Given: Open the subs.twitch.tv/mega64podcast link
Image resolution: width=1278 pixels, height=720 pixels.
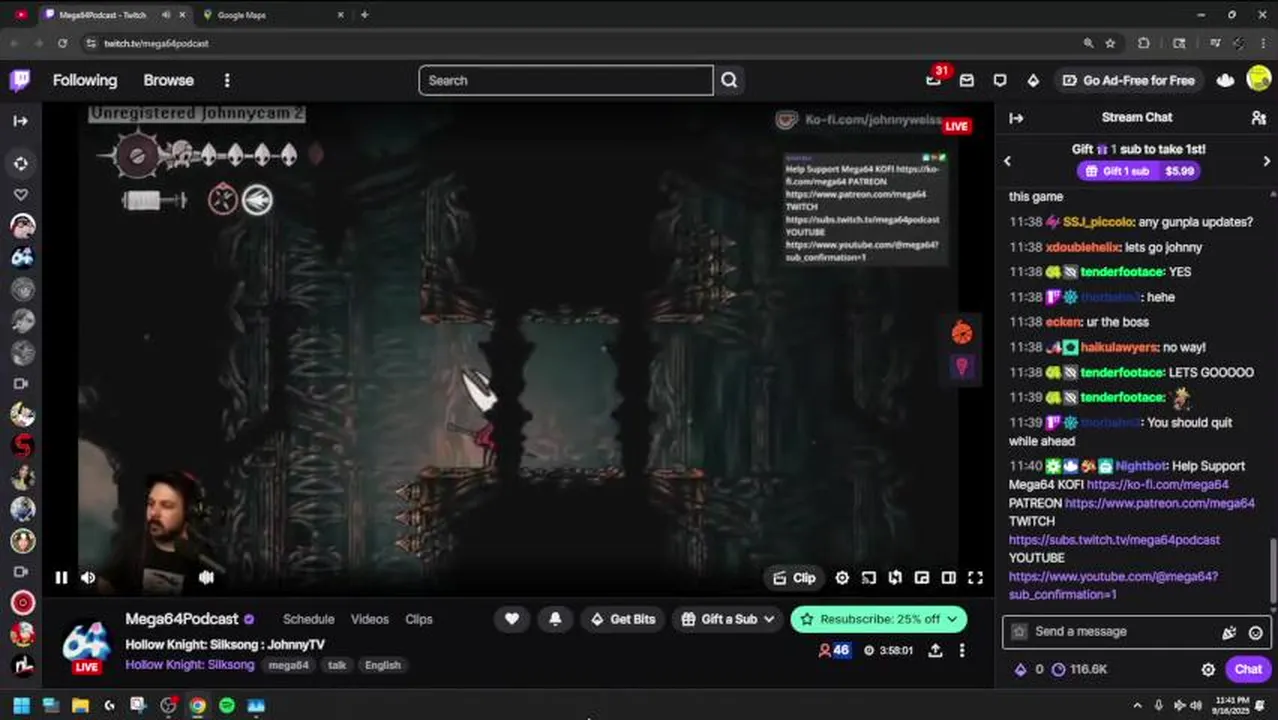Looking at the screenshot, I should click(1114, 540).
